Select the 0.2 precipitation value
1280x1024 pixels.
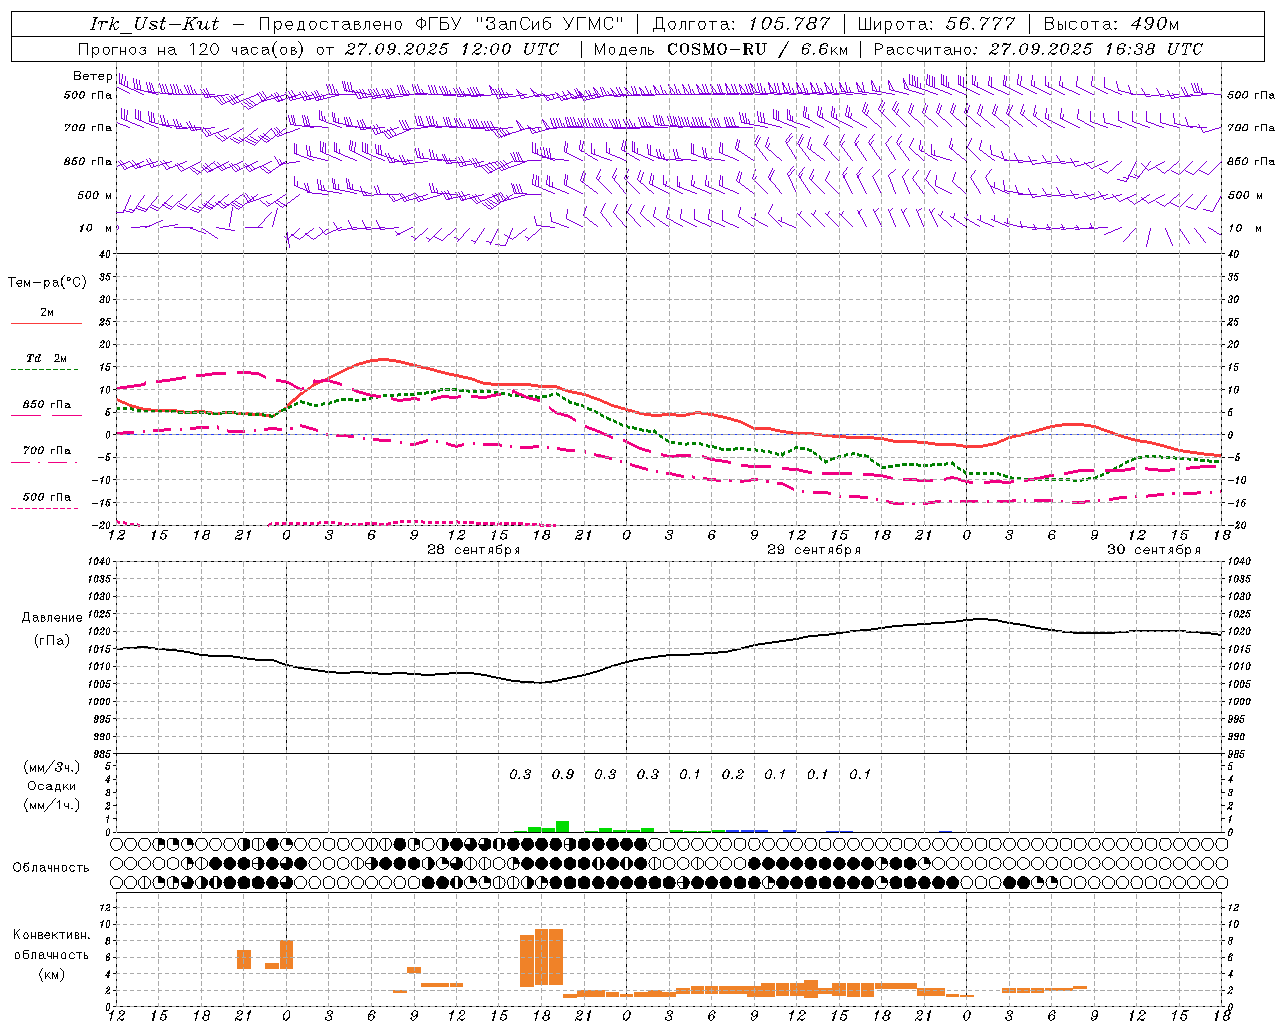click(x=733, y=774)
